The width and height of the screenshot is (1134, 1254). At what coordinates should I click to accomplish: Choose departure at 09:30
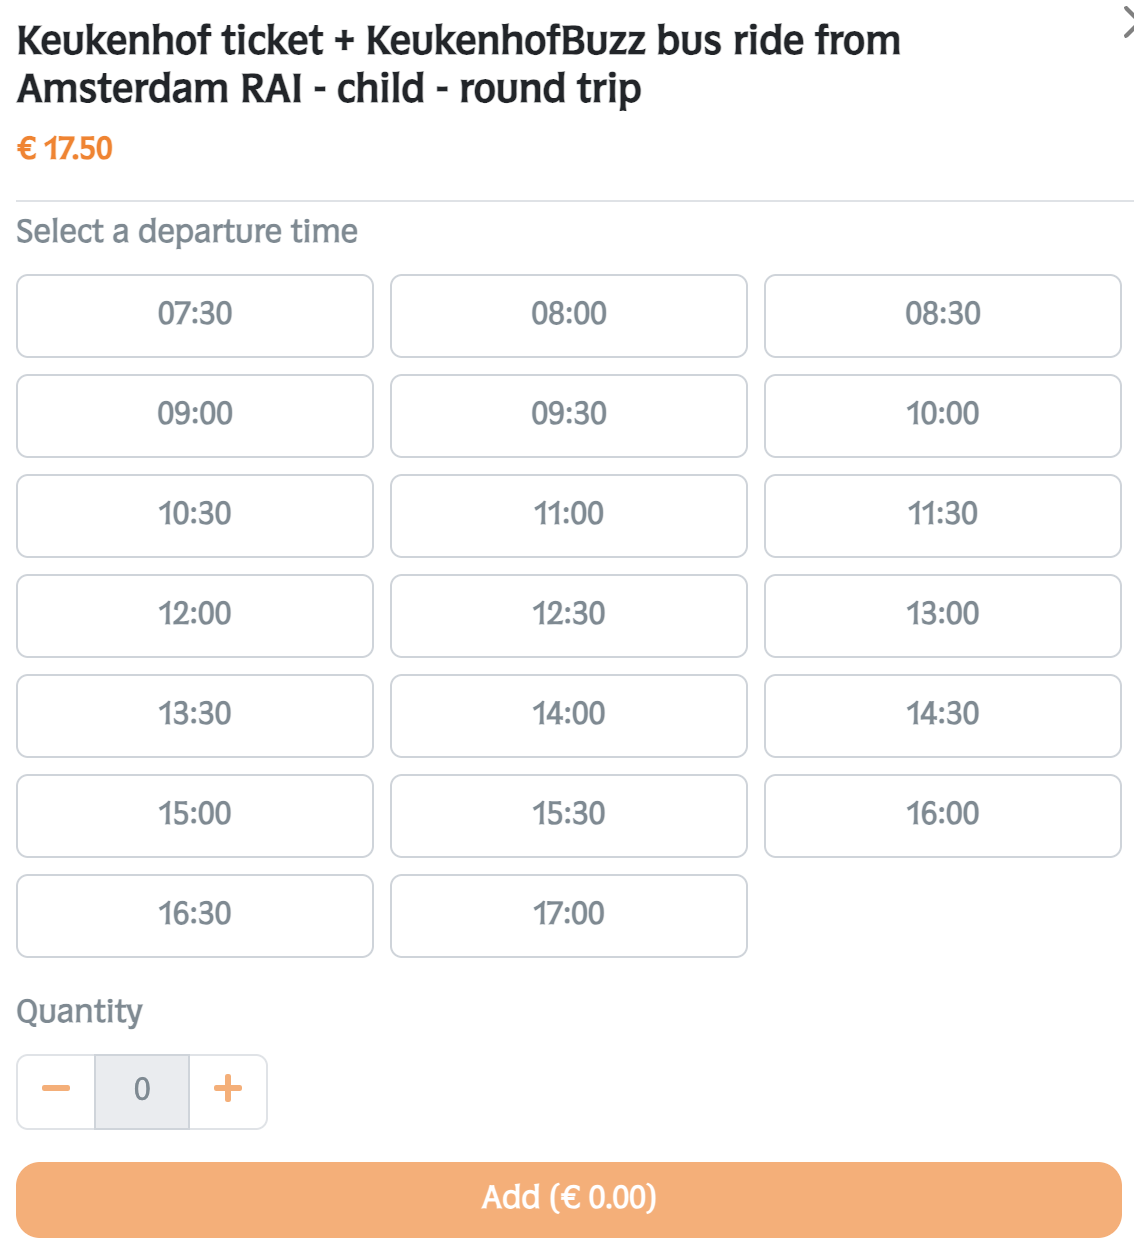coord(568,415)
